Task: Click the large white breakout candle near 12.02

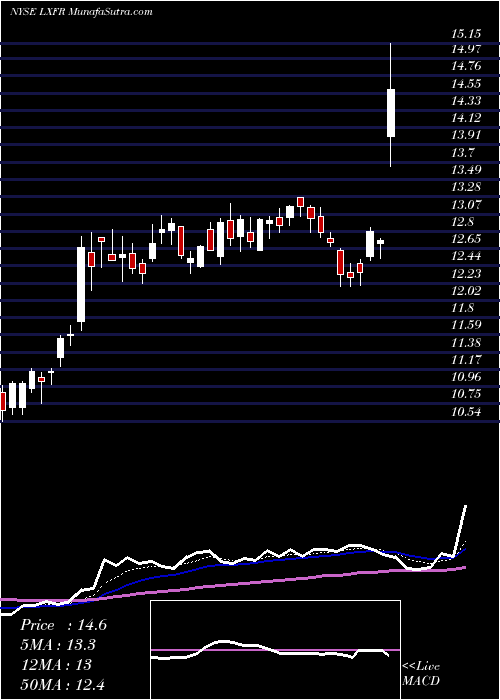Action: tap(81, 284)
